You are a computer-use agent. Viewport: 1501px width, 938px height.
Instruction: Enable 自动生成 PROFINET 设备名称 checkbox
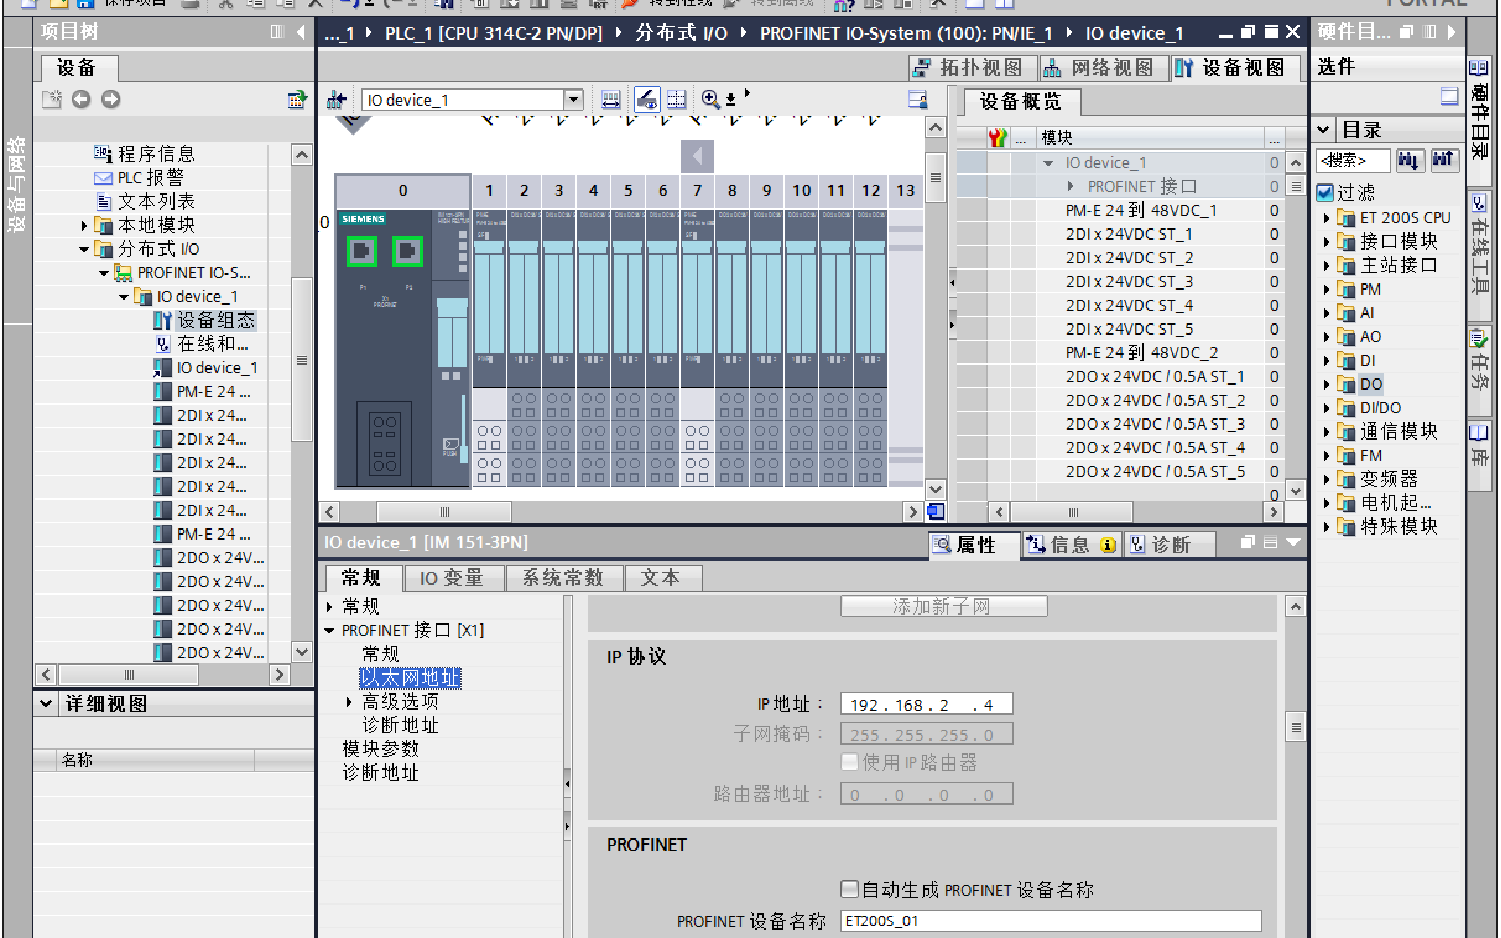850,889
